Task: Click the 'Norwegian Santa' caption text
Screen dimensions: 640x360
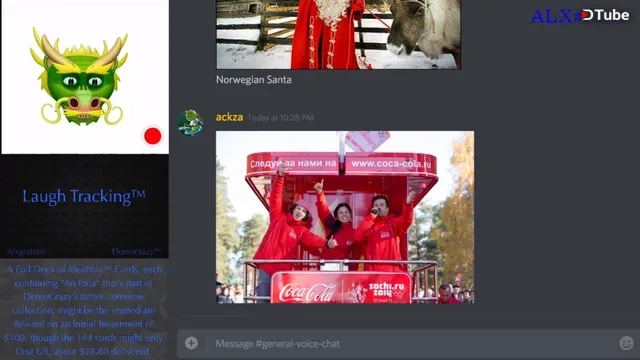Action: pyautogui.click(x=253, y=80)
